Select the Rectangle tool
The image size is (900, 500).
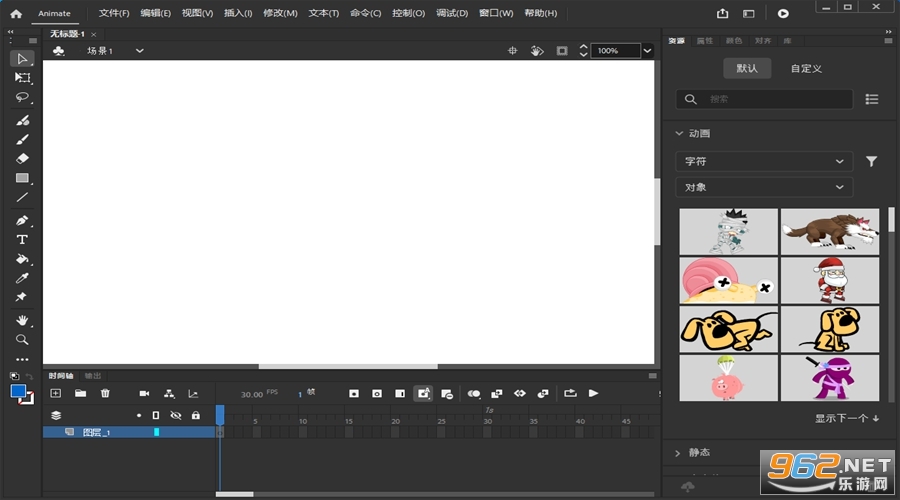tap(22, 178)
